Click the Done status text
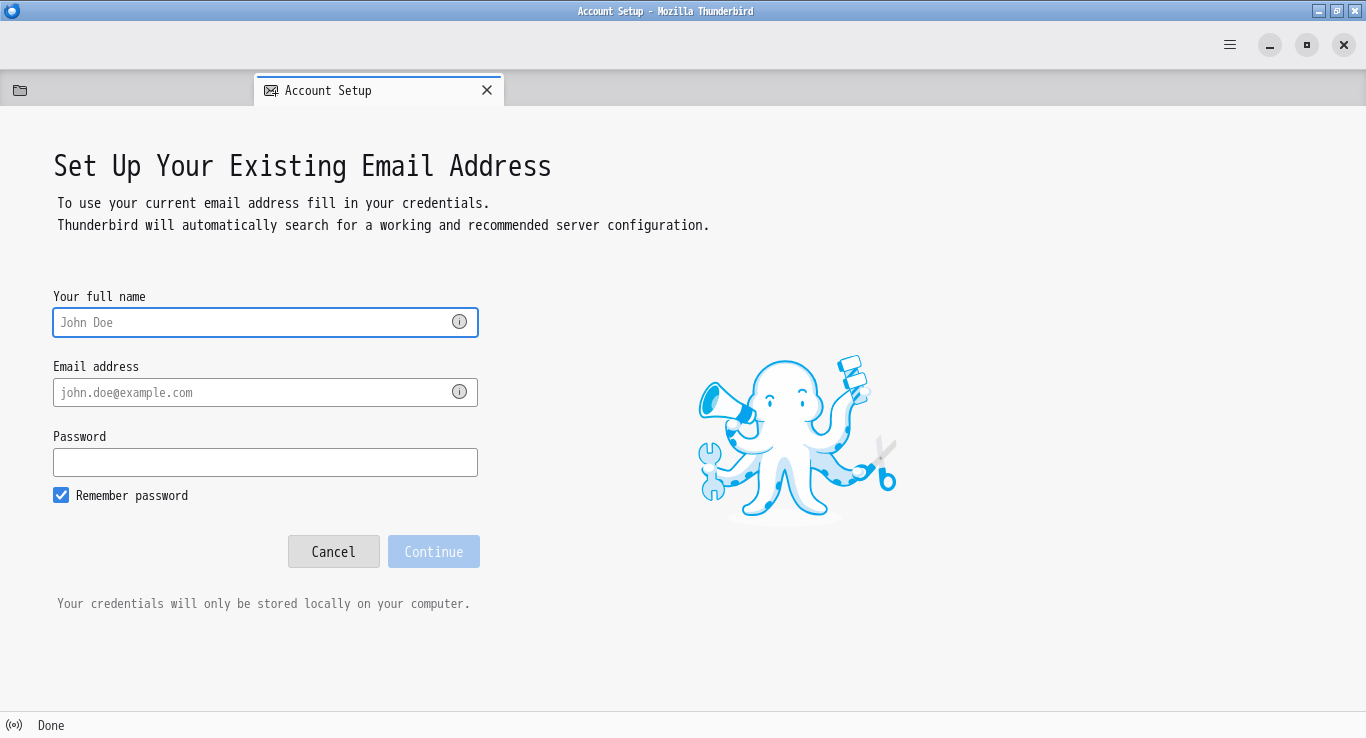Viewport: 1366px width, 738px height. (50, 725)
